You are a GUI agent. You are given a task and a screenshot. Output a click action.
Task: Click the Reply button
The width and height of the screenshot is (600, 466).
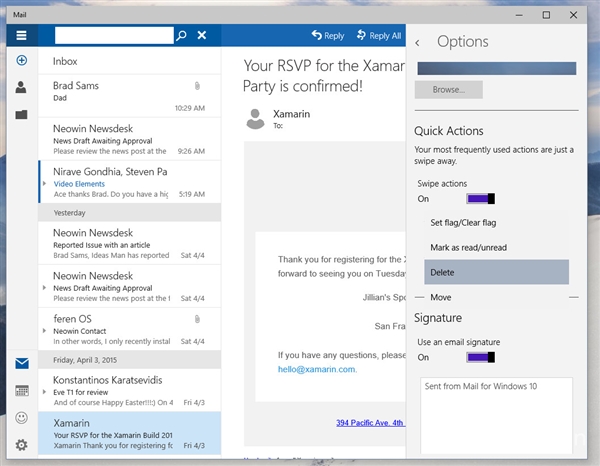327,35
